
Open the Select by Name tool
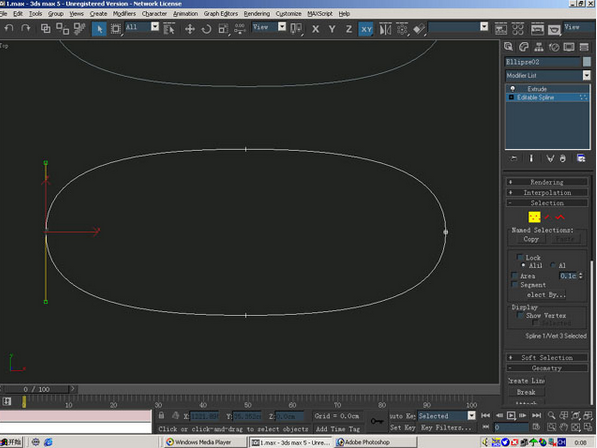(x=169, y=29)
